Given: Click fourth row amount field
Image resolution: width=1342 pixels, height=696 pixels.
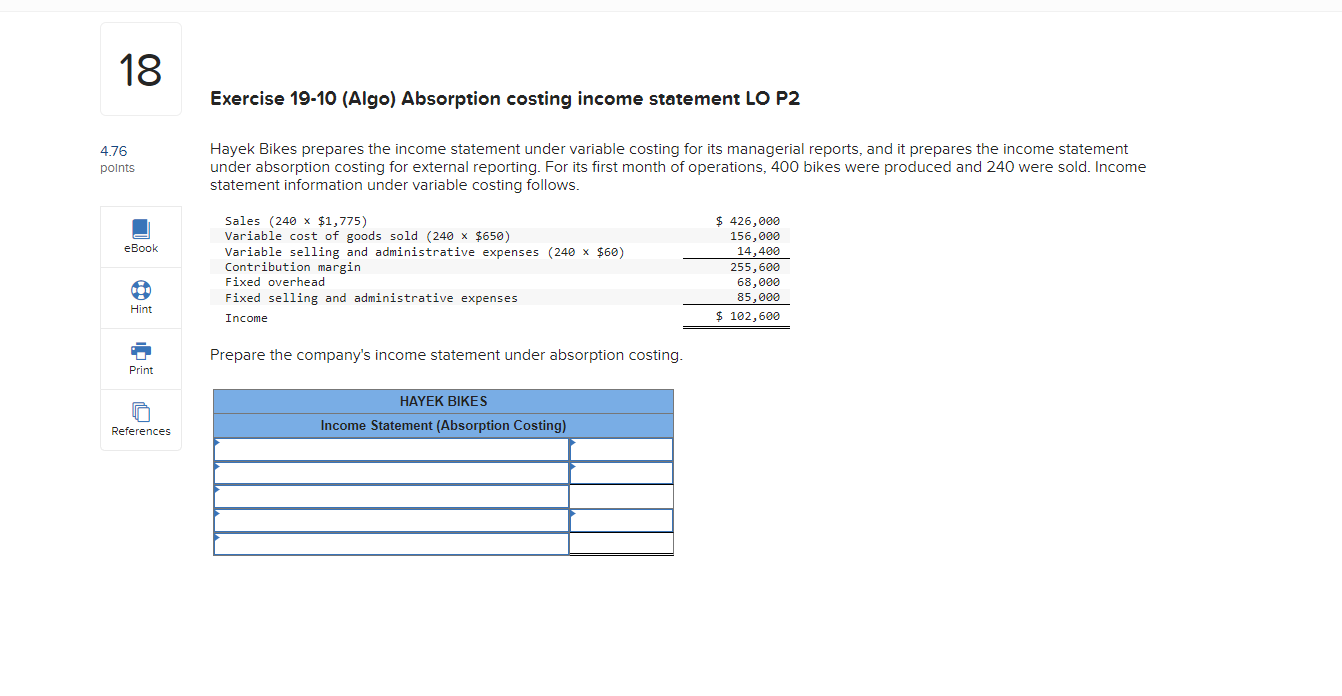Looking at the screenshot, I should pos(621,520).
